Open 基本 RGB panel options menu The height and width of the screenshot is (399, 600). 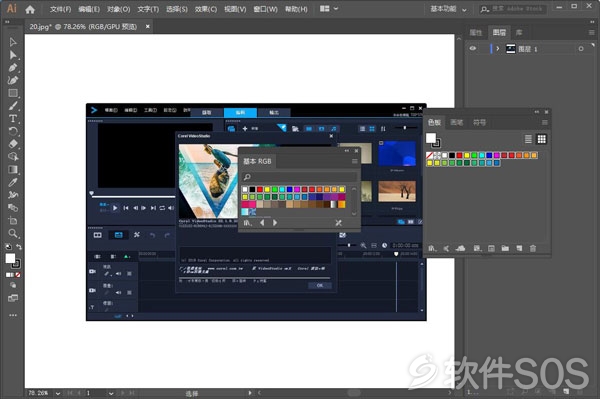point(355,161)
